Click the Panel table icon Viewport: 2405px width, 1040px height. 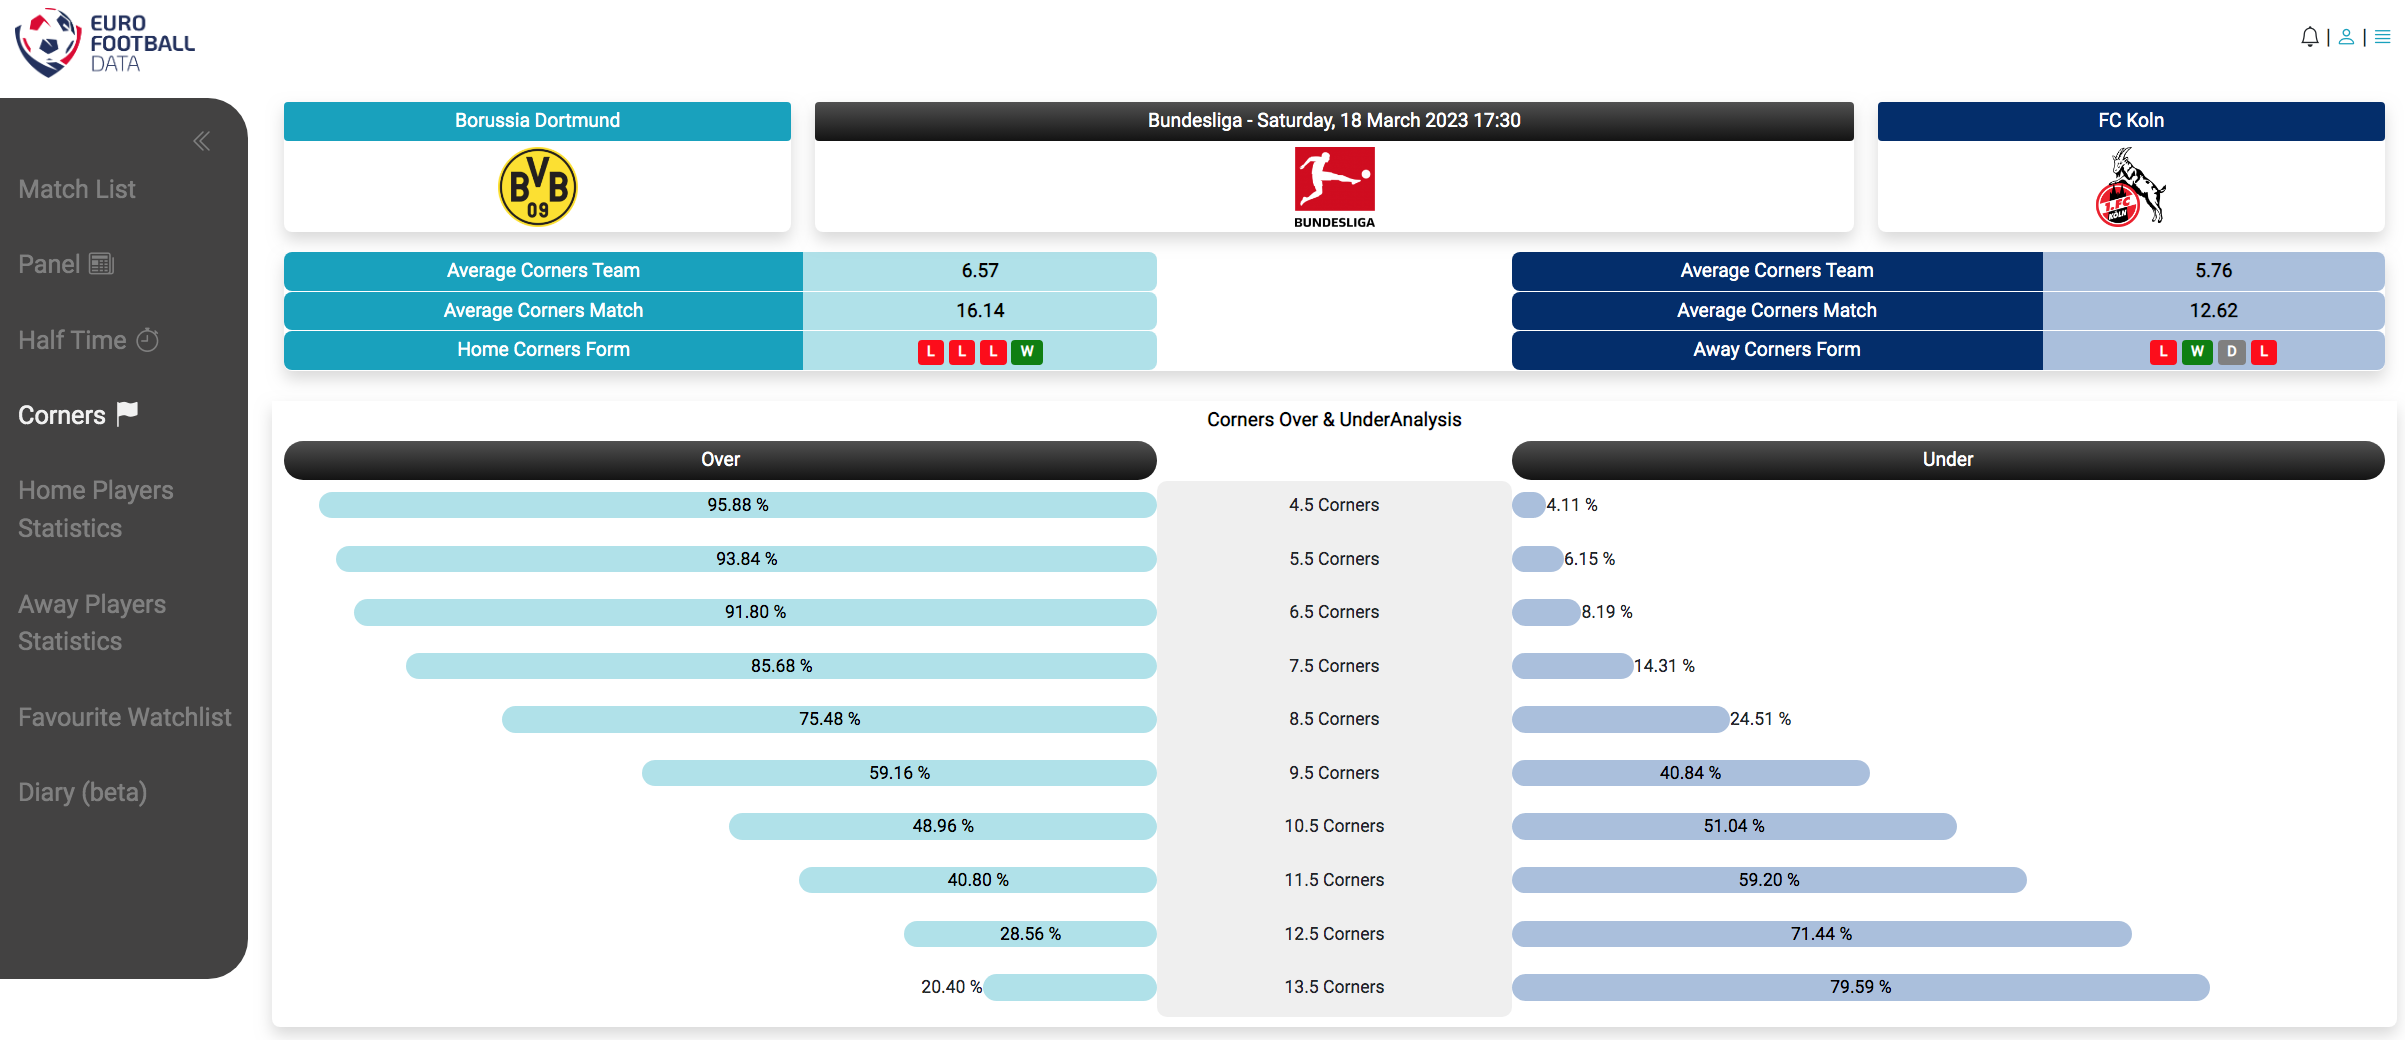coord(101,264)
